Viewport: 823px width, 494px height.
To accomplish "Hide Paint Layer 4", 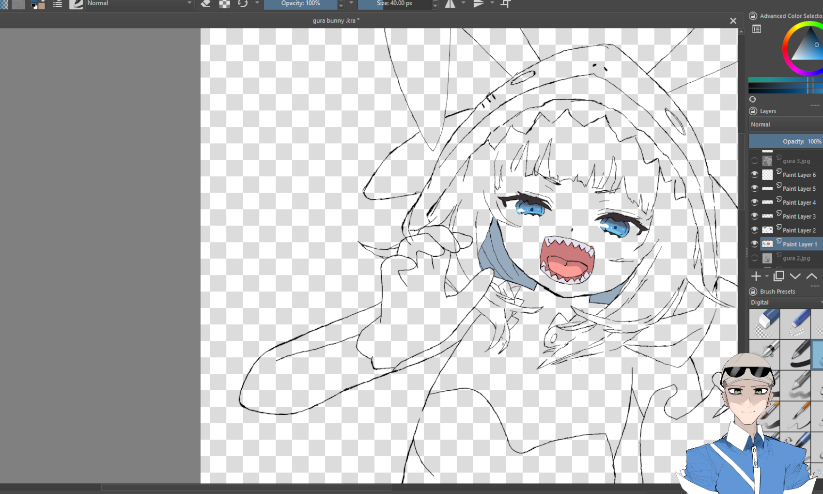I will point(754,202).
